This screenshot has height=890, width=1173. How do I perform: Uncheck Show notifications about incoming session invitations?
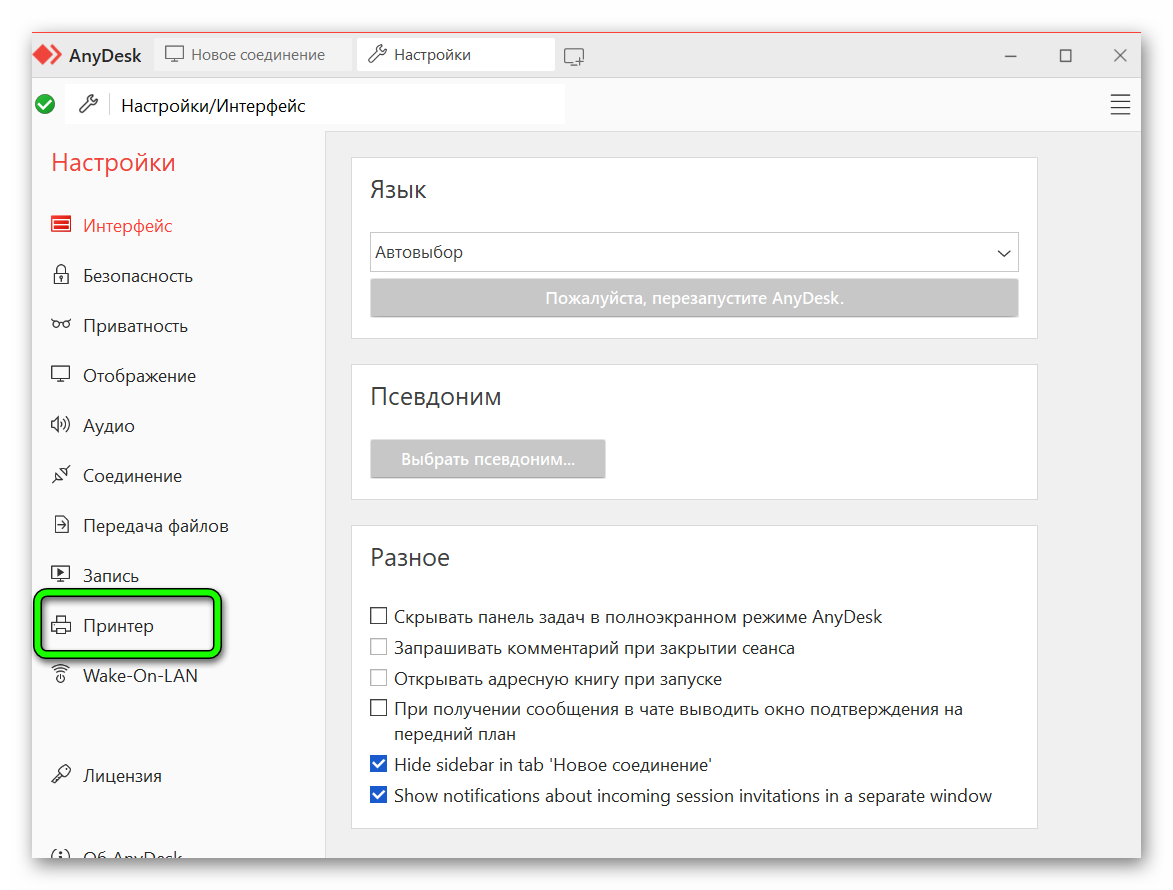[379, 794]
